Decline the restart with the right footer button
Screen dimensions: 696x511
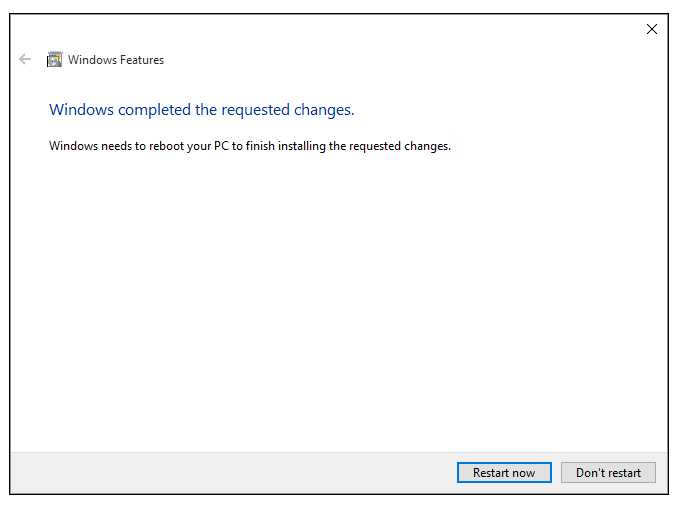[x=608, y=472]
